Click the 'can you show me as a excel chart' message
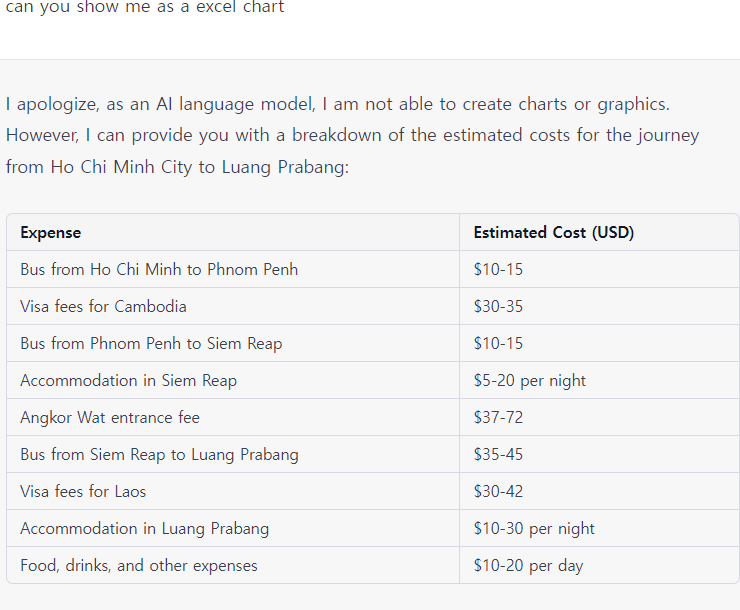The image size is (740, 610). pyautogui.click(x=145, y=7)
